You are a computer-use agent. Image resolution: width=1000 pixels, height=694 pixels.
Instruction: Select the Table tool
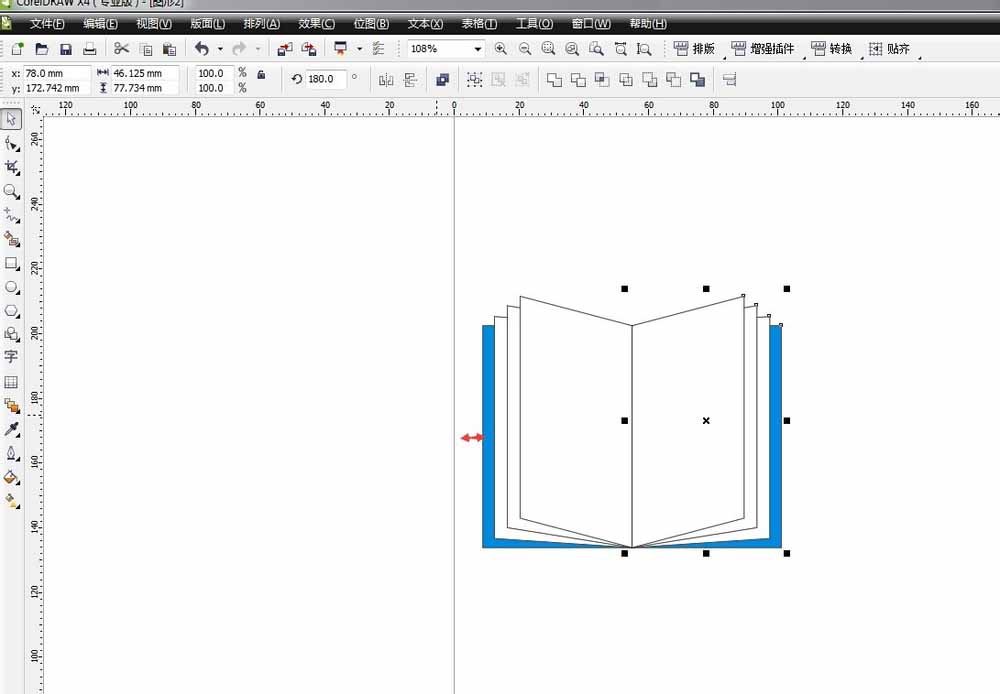tap(12, 382)
